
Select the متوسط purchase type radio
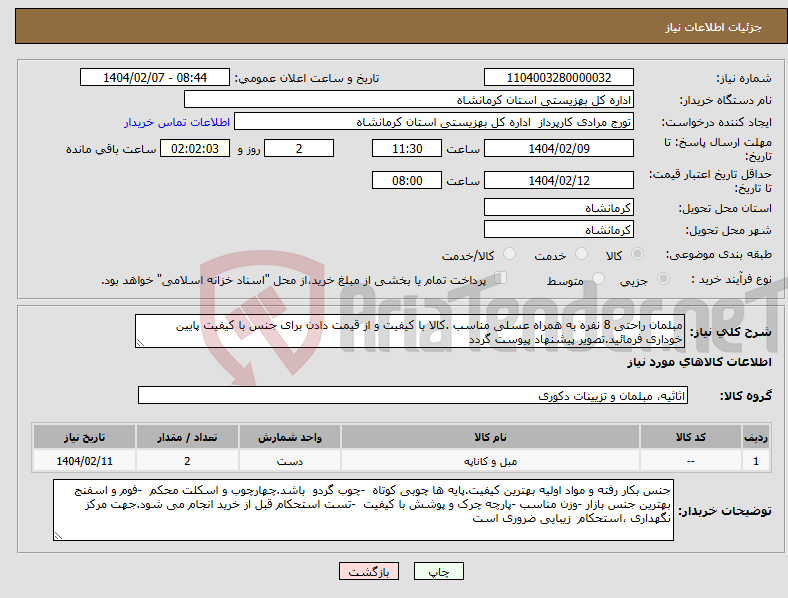pos(598,278)
